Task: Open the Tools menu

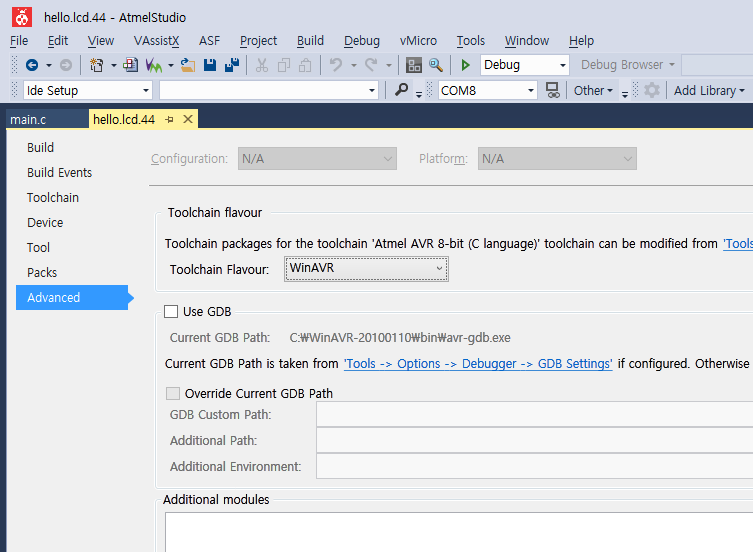Action: click(x=471, y=41)
